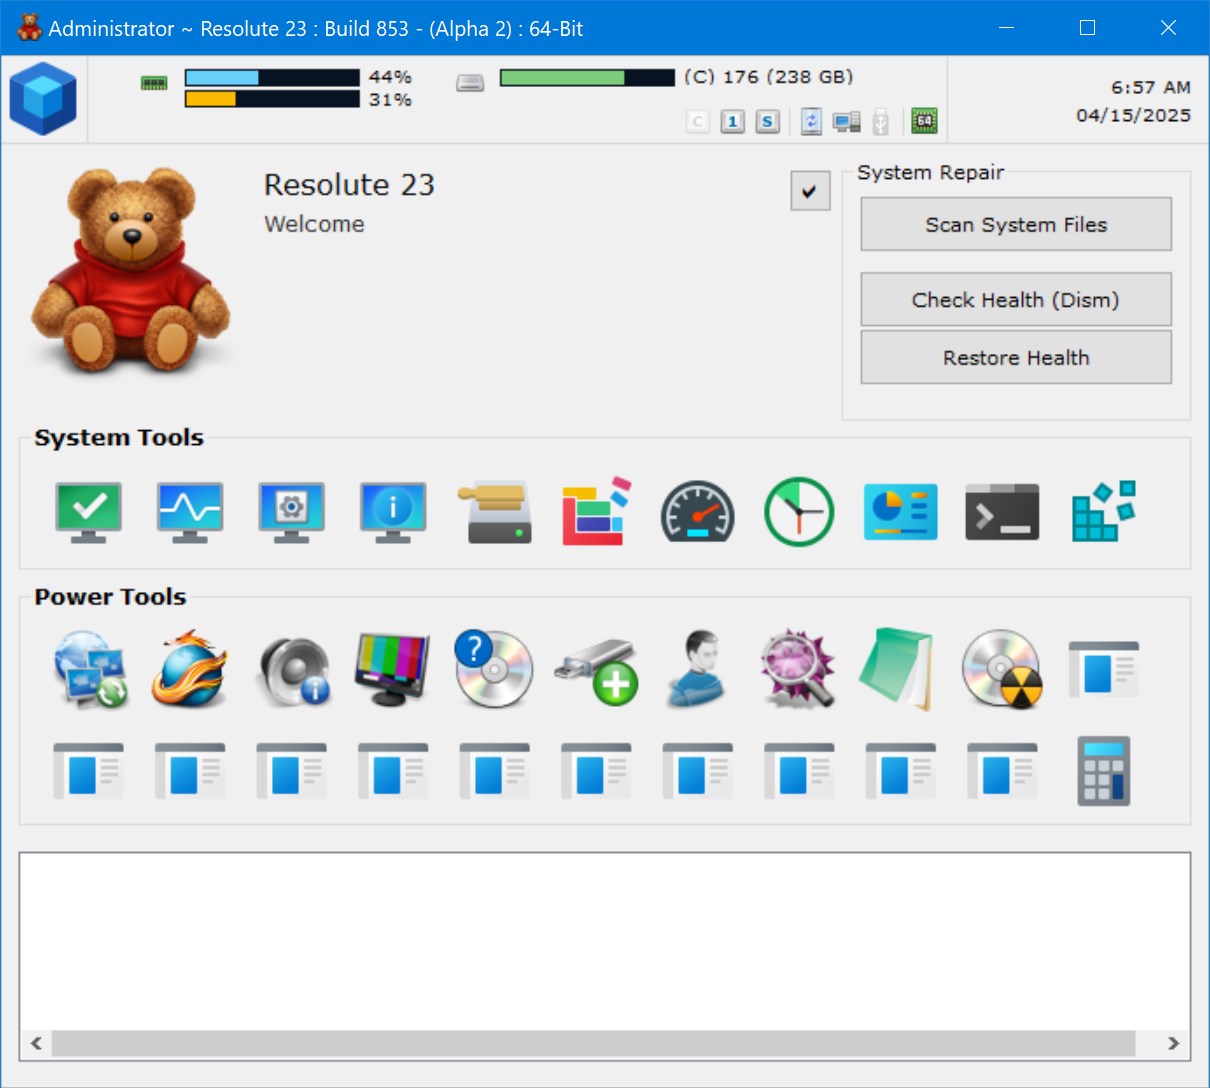Click the phone sync arrows status icon
Image resolution: width=1210 pixels, height=1088 pixels.
[811, 122]
